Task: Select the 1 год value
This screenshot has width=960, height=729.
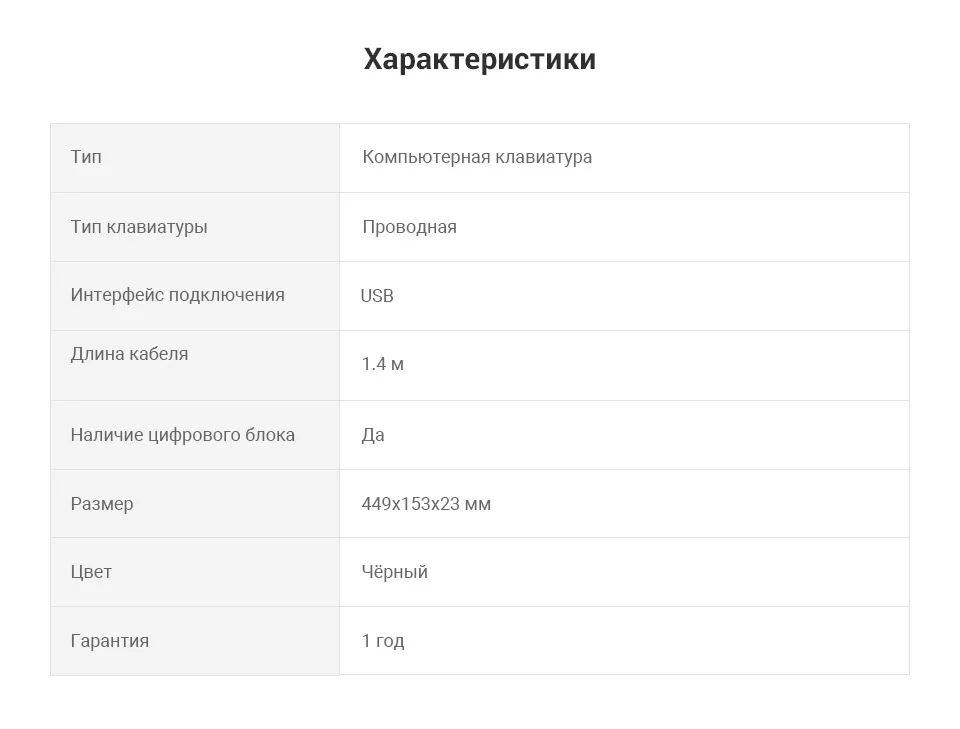Action: click(383, 641)
